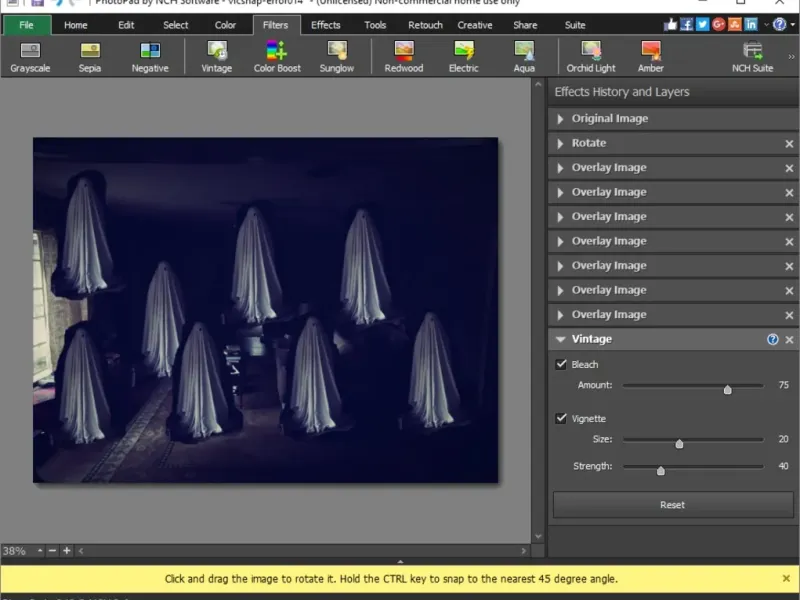
Task: Zoom out with the minus button
Action: (x=52, y=551)
